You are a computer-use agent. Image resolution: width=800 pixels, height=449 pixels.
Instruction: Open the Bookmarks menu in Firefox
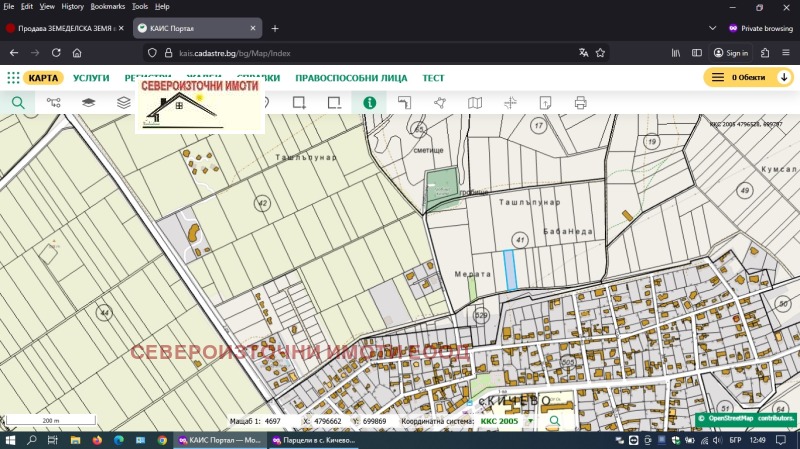coord(107,6)
